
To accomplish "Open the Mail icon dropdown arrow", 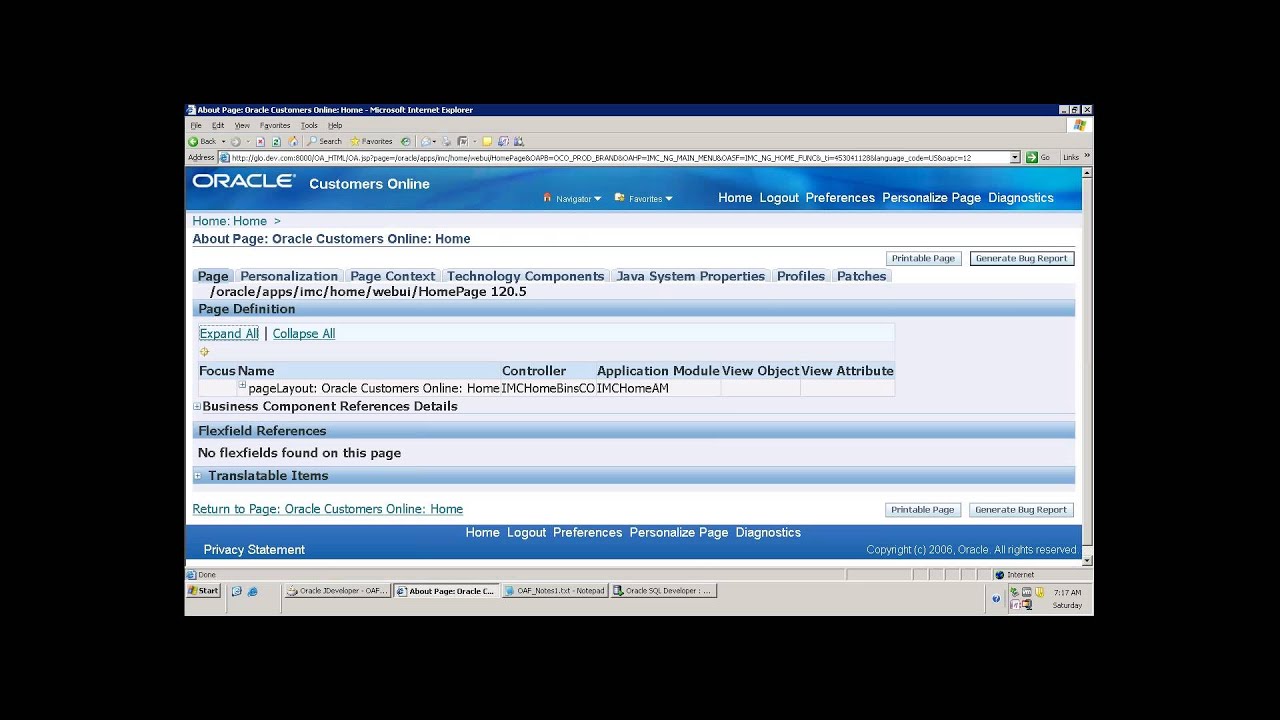I will coord(435,141).
